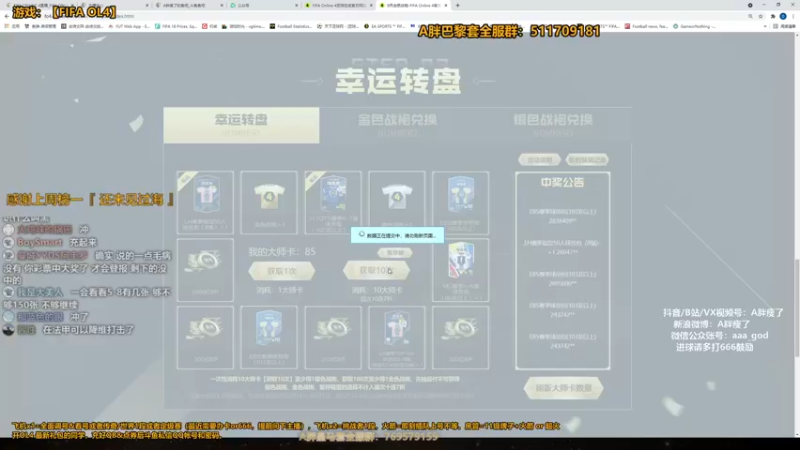Select the 21TOTS player card prize tile
This screenshot has width=800, height=450.
pos(333,203)
